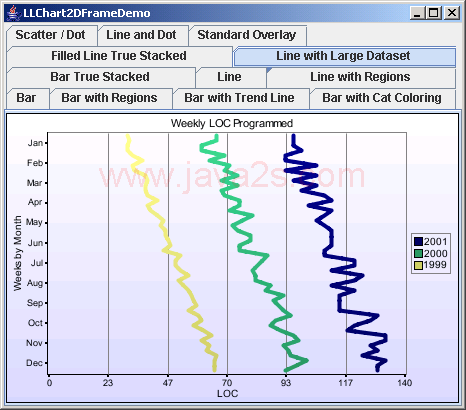Switch to Bar with Trend Line tab
Viewport: 466px width, 410px height.
pyautogui.click(x=240, y=98)
